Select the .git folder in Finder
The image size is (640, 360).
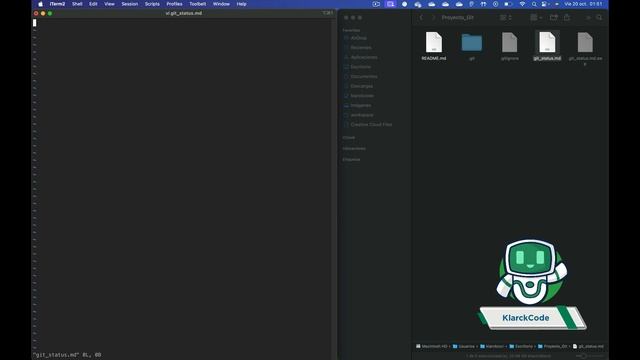point(471,46)
